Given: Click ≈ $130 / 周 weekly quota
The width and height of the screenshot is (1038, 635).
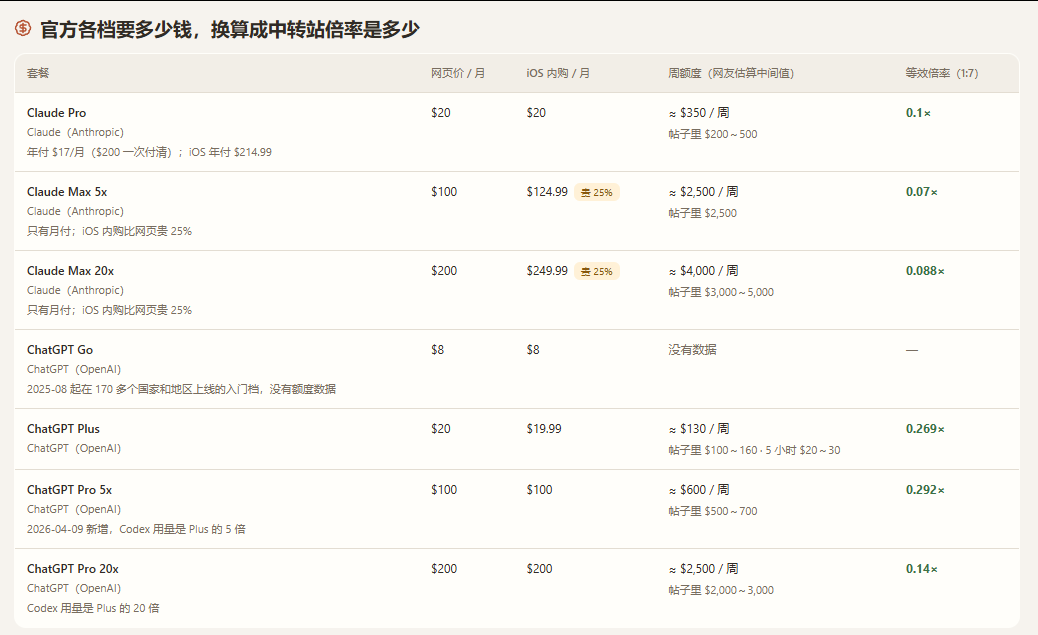Looking at the screenshot, I should pos(698,428).
